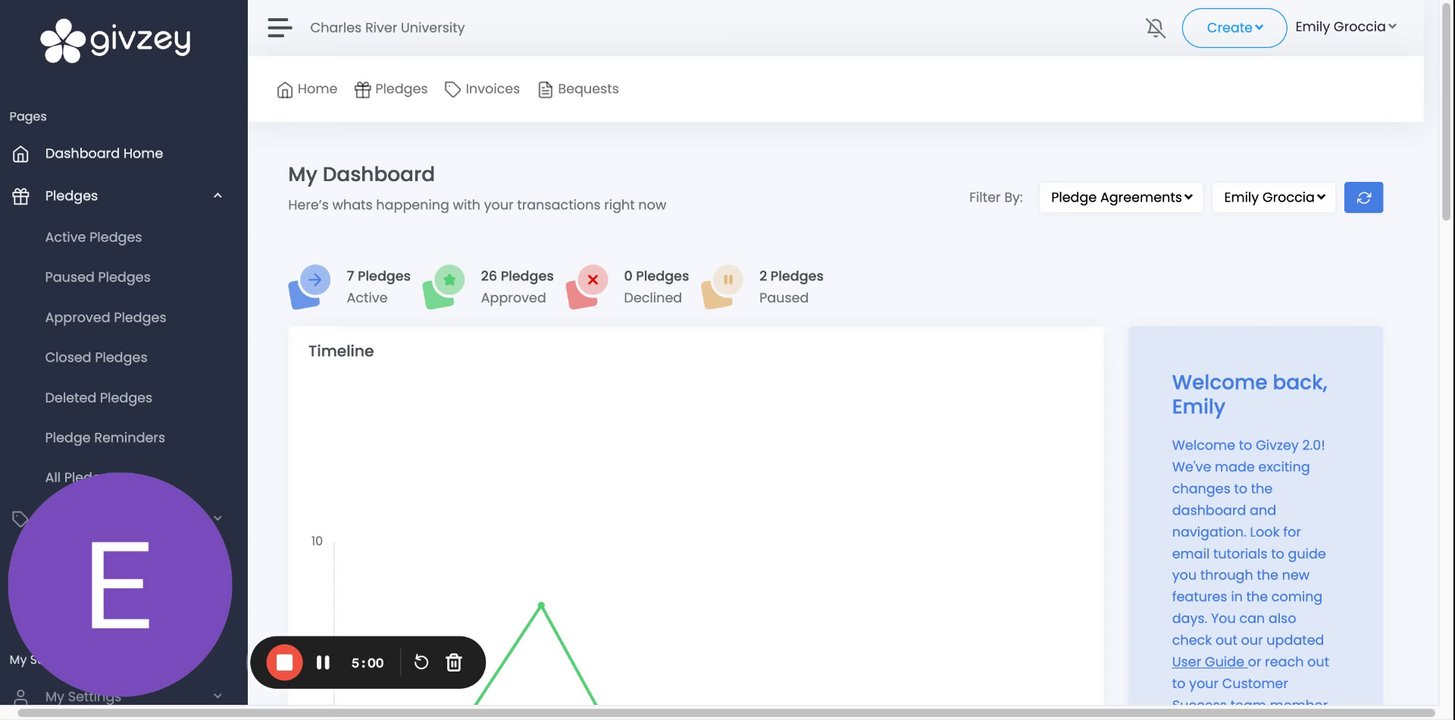
Task: Go to Approved Pledges in sidebar
Action: (105, 317)
